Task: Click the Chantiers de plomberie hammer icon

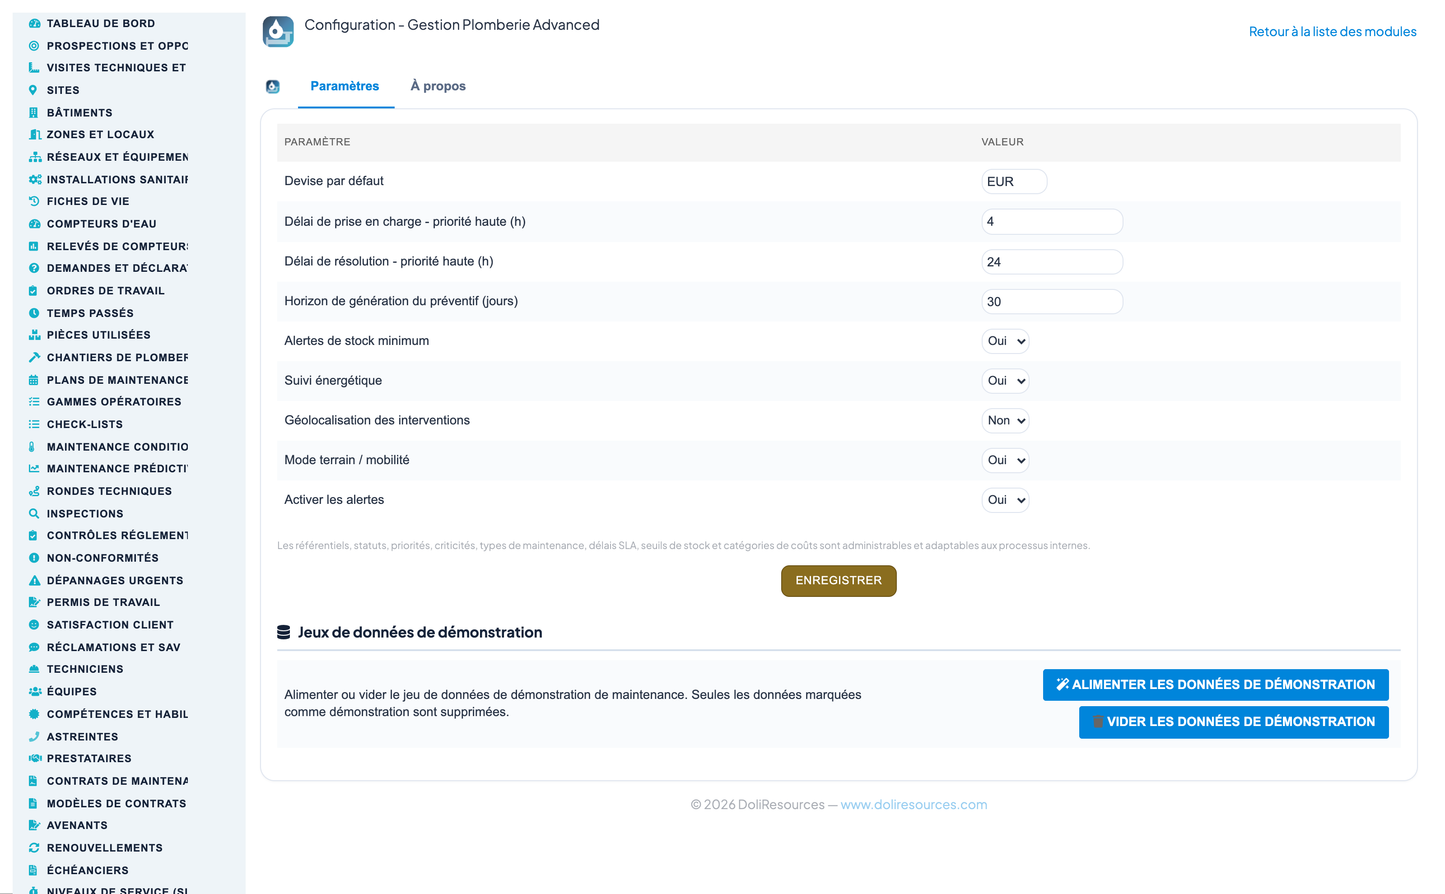Action: pos(34,357)
